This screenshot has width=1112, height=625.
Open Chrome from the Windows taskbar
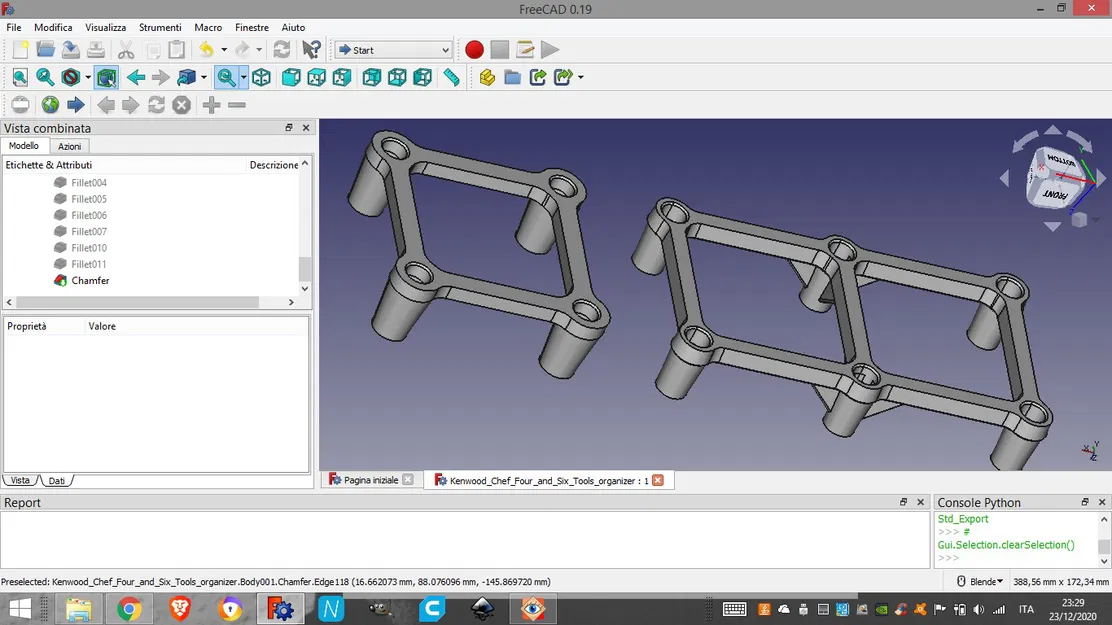click(129, 608)
